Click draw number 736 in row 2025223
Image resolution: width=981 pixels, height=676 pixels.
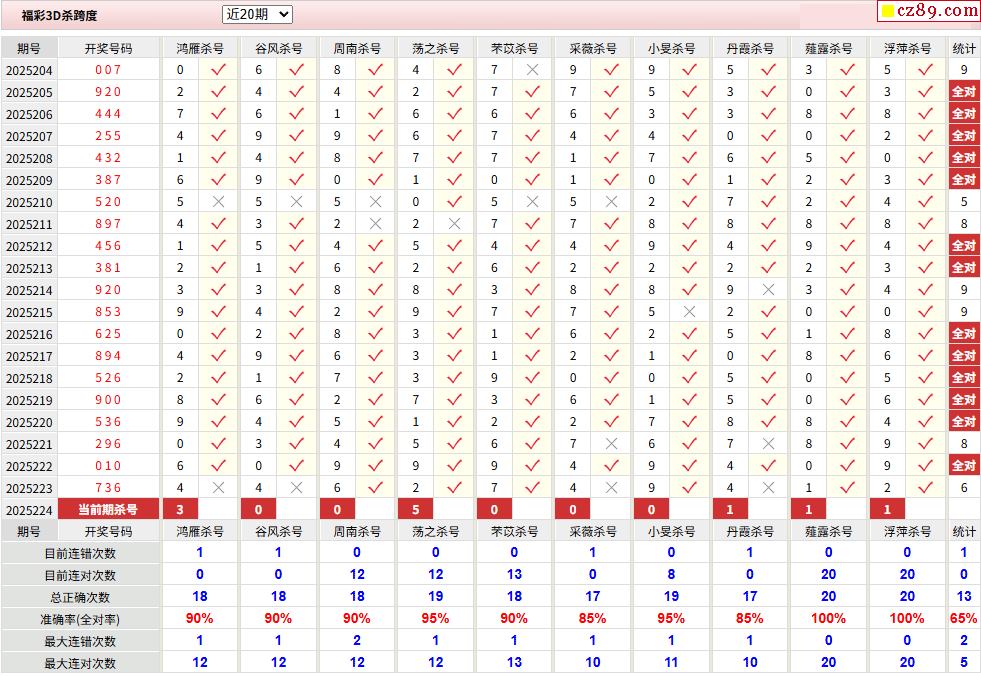point(108,488)
